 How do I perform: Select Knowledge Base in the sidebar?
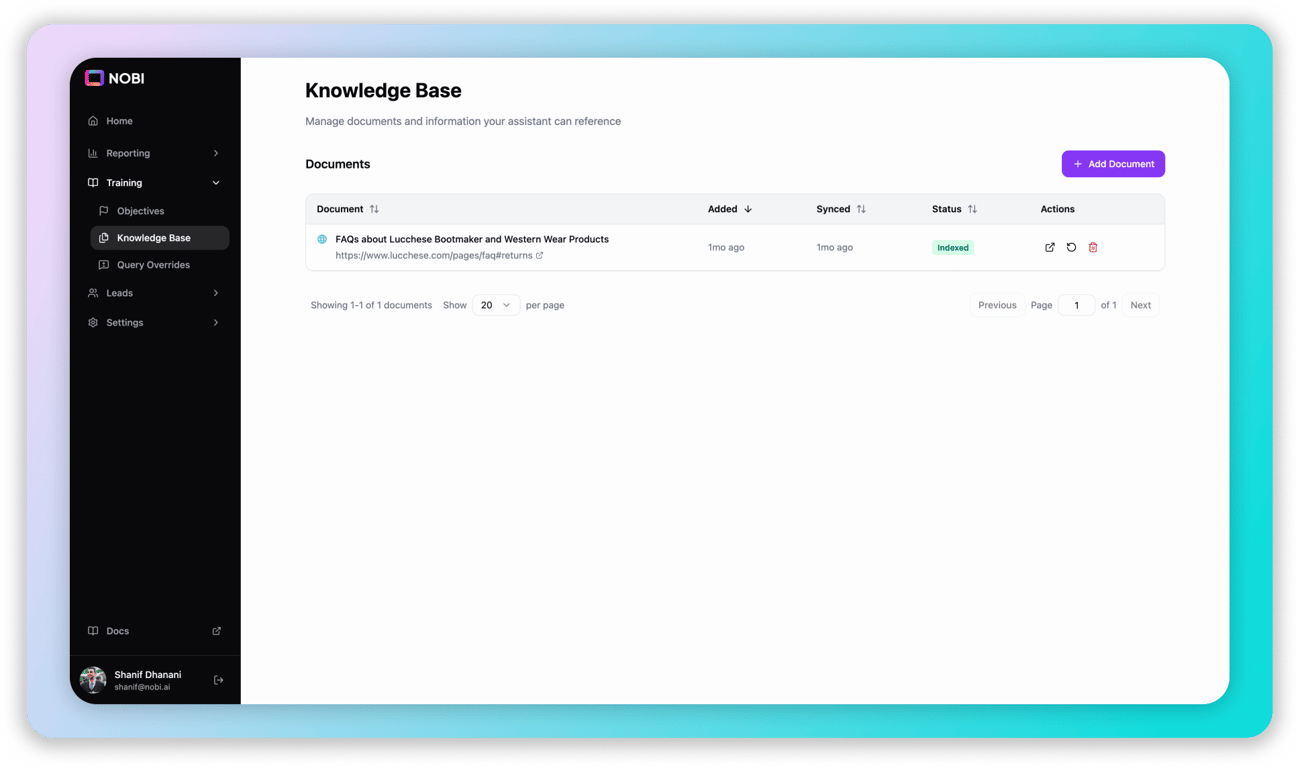pyautogui.click(x=160, y=238)
